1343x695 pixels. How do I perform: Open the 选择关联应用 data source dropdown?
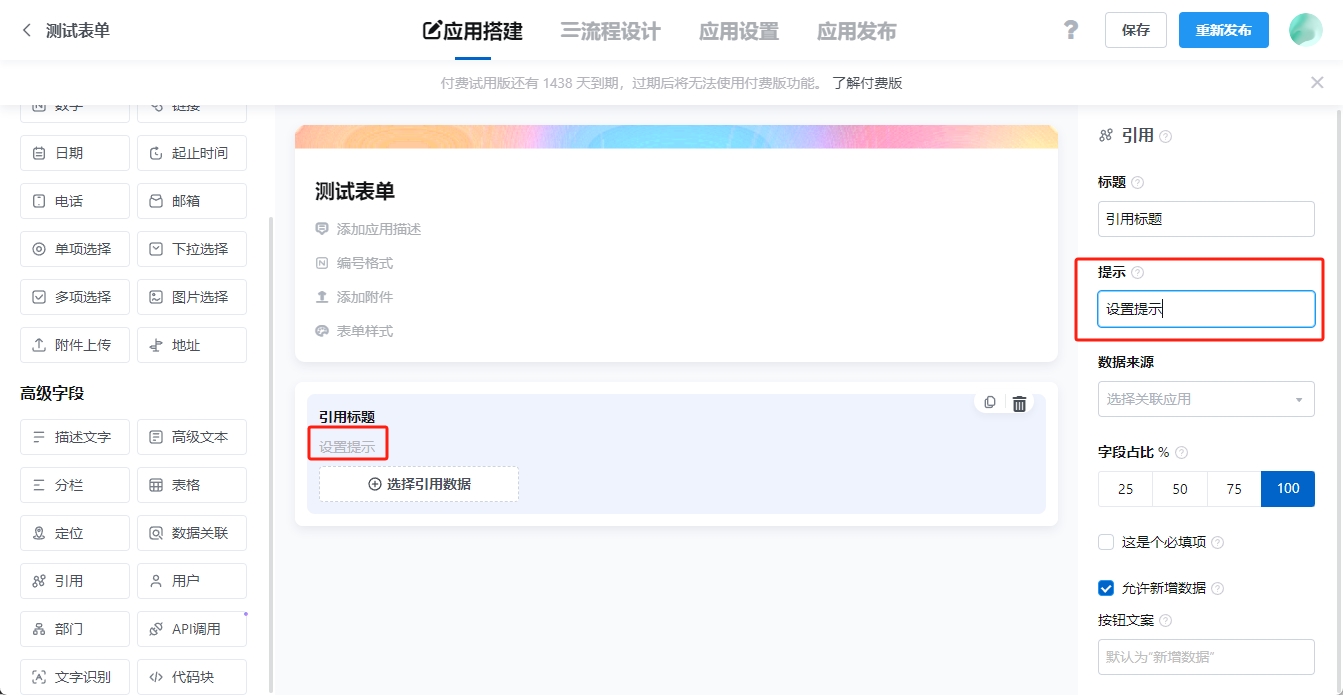click(1205, 399)
